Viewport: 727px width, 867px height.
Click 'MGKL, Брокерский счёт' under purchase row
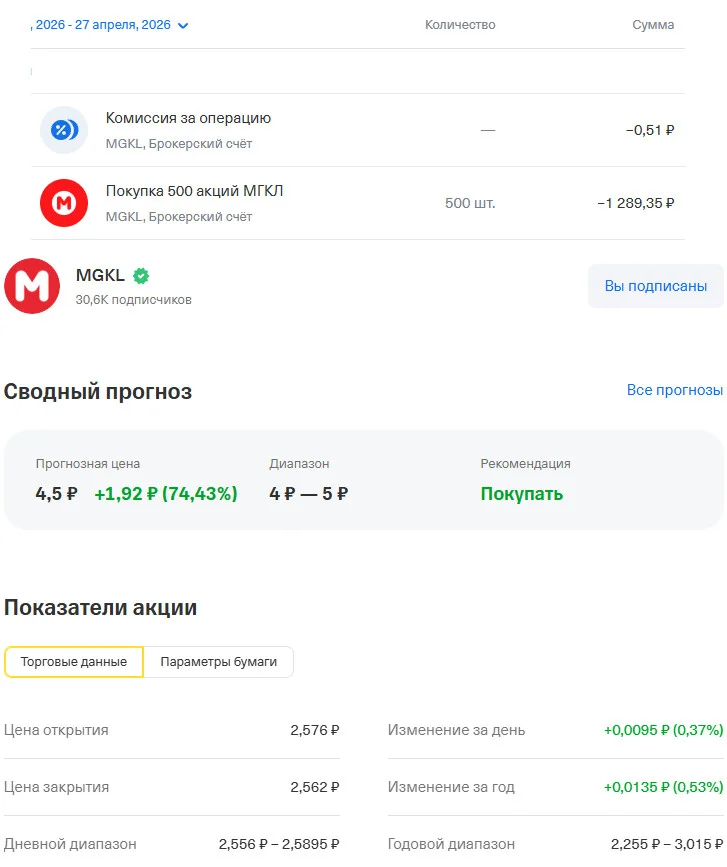179,217
